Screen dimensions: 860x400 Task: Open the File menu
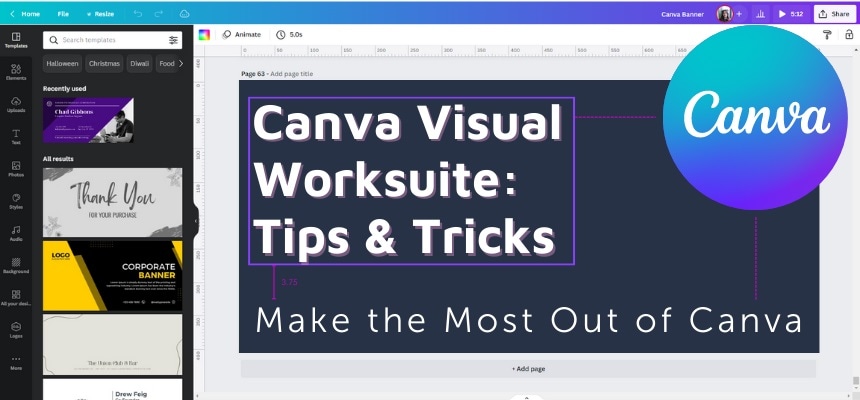(x=63, y=14)
